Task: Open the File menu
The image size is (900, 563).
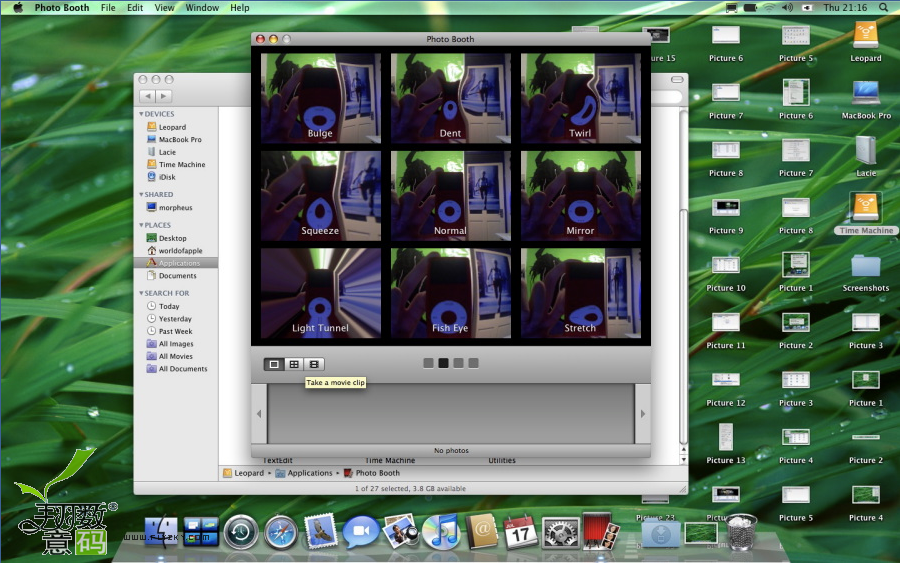Action: (108, 7)
